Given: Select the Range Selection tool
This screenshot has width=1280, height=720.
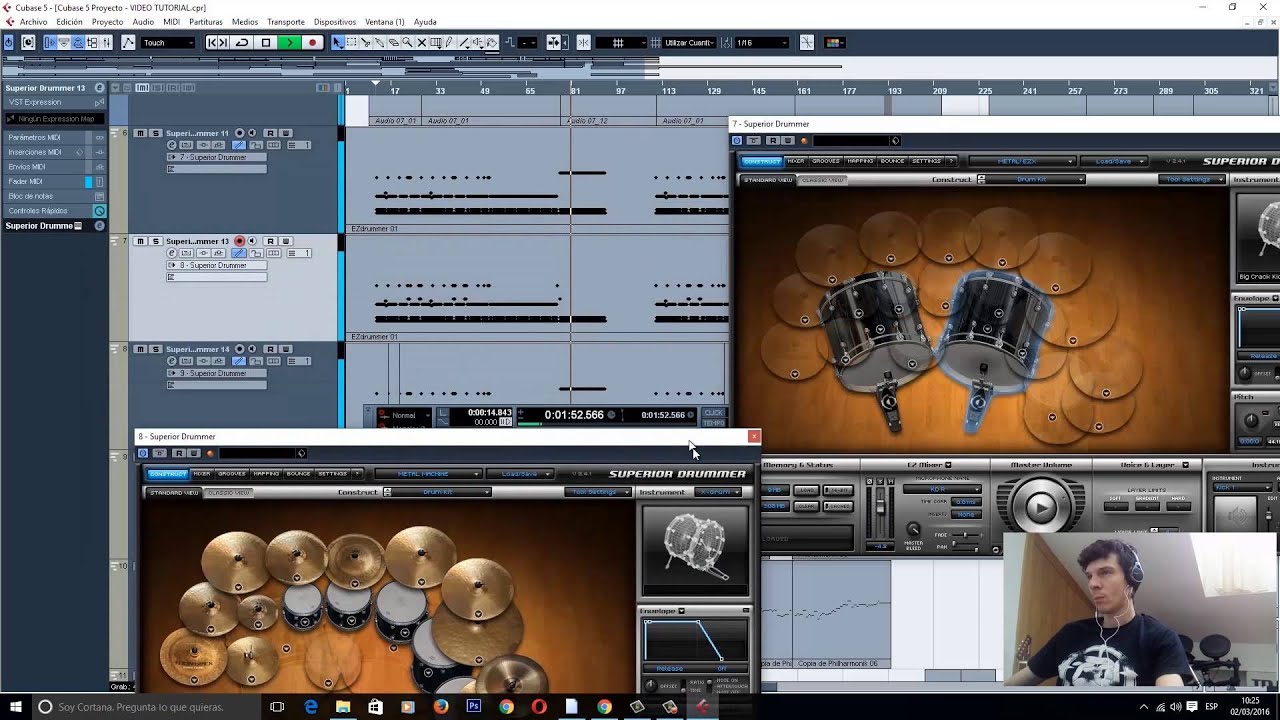Looking at the screenshot, I should click(352, 43).
